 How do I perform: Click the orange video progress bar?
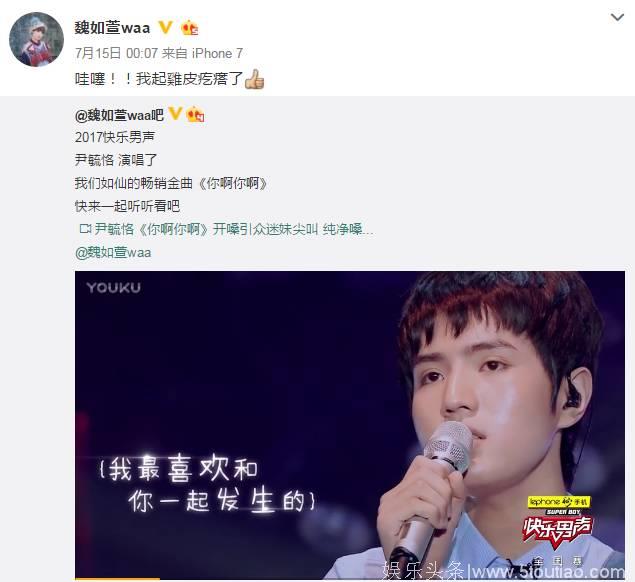point(117,579)
